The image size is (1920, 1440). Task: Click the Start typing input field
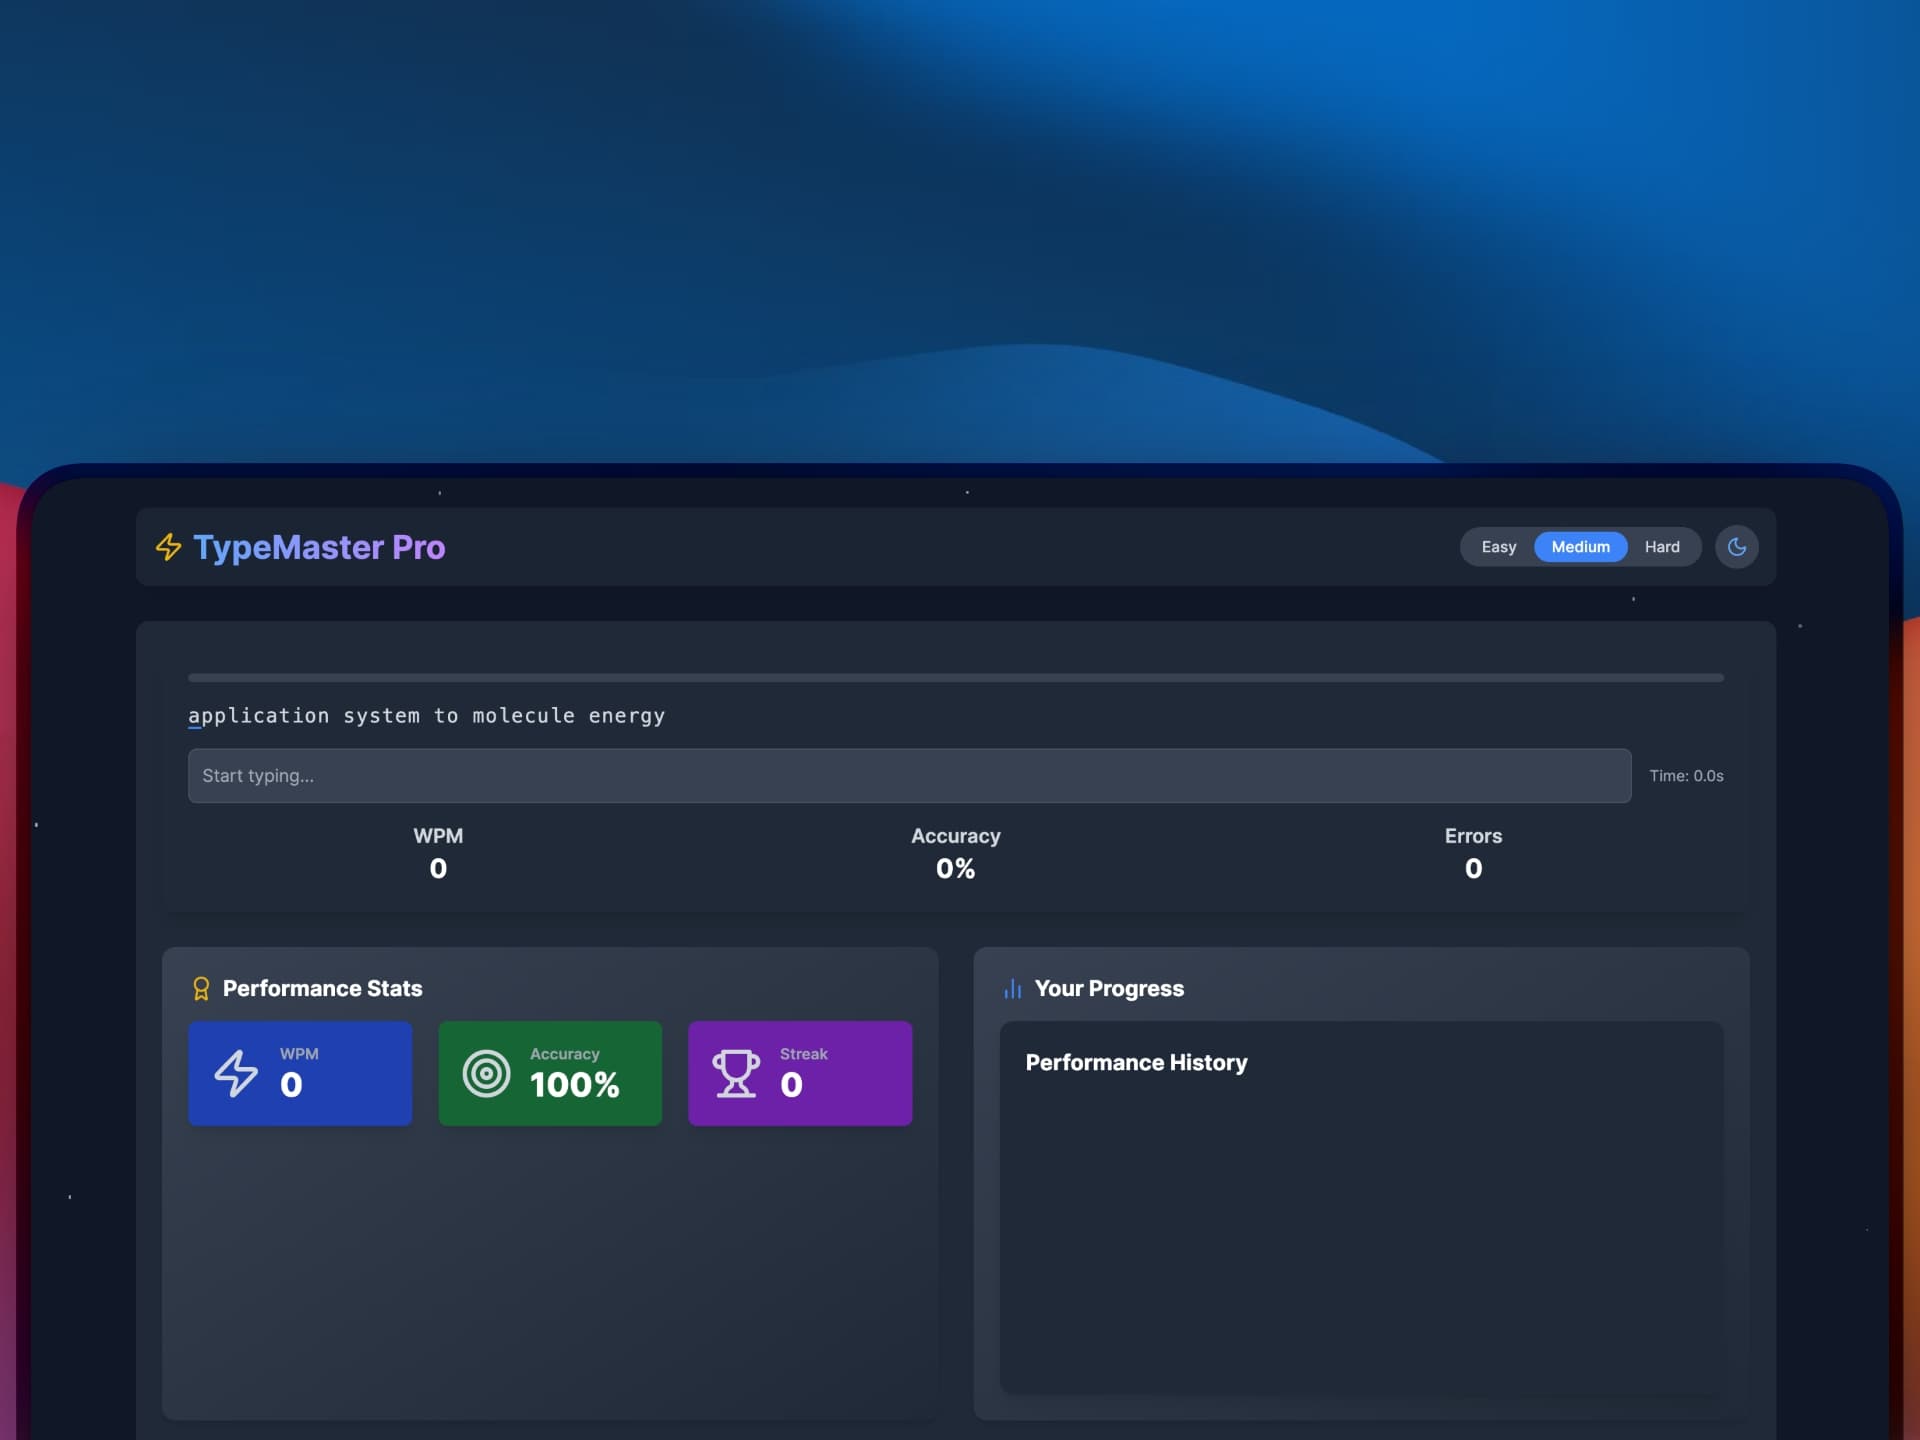pos(908,776)
